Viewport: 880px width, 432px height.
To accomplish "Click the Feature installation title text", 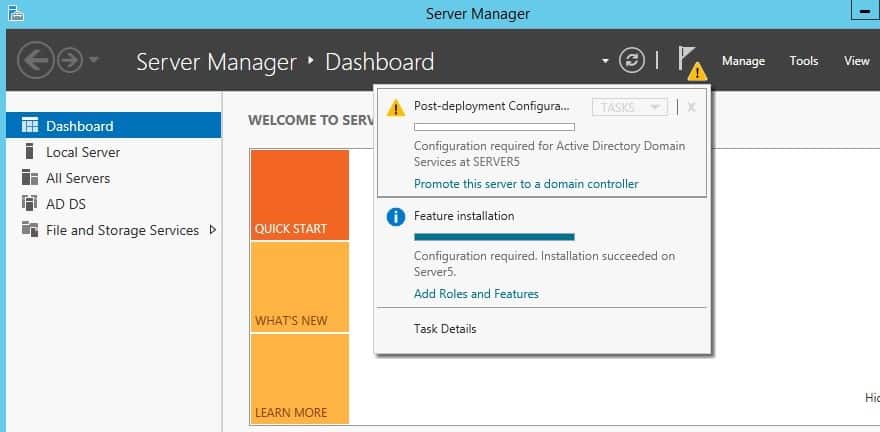I will tap(464, 215).
